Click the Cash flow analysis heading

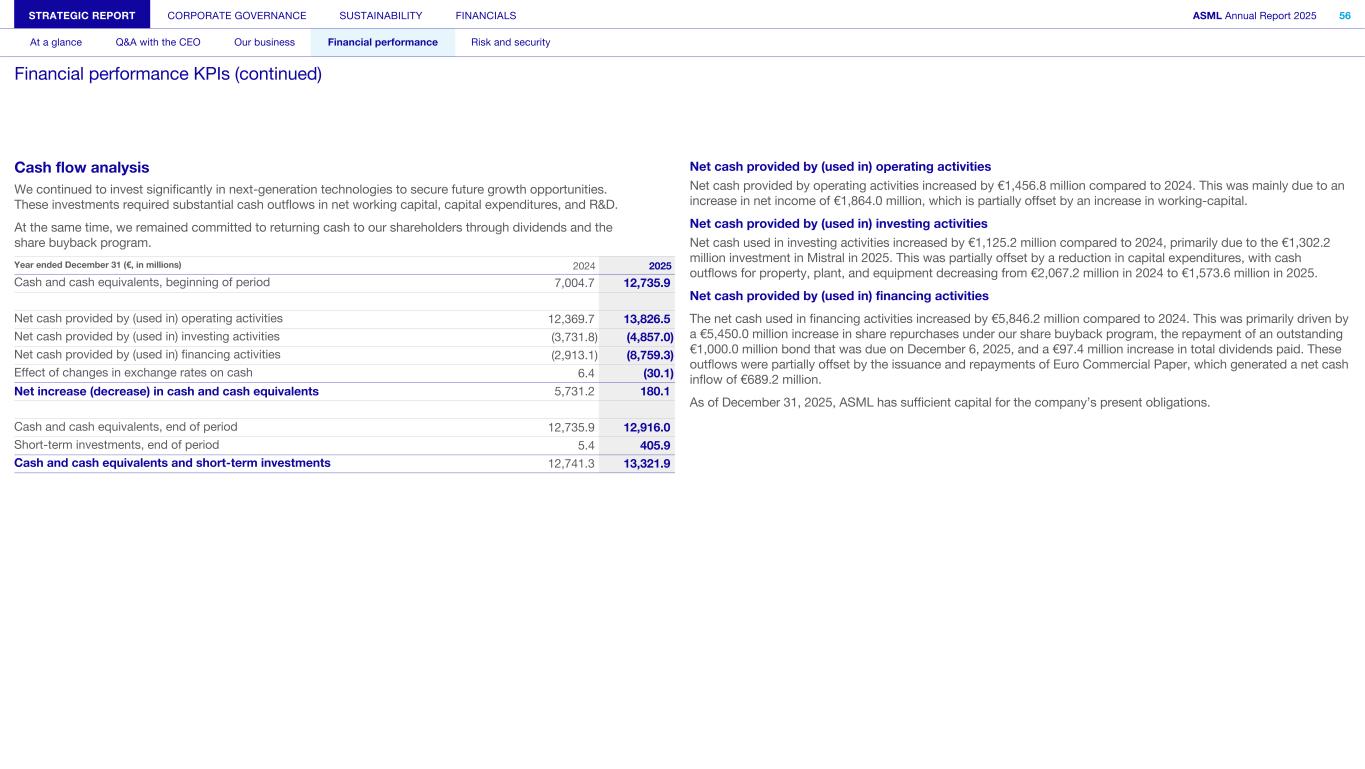pos(82,168)
